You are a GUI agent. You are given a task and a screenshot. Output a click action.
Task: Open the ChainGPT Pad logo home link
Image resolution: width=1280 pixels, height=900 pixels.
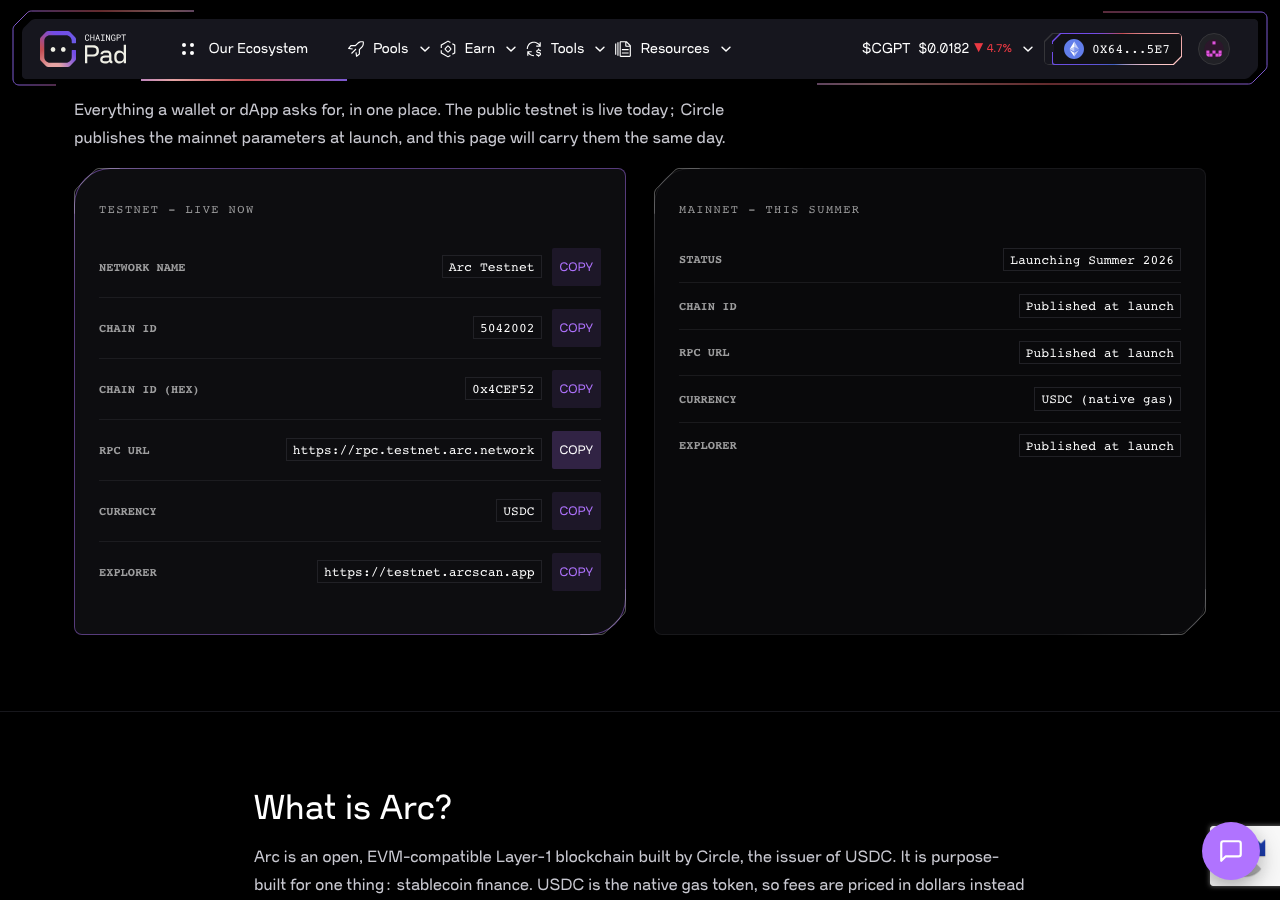[x=83, y=49]
